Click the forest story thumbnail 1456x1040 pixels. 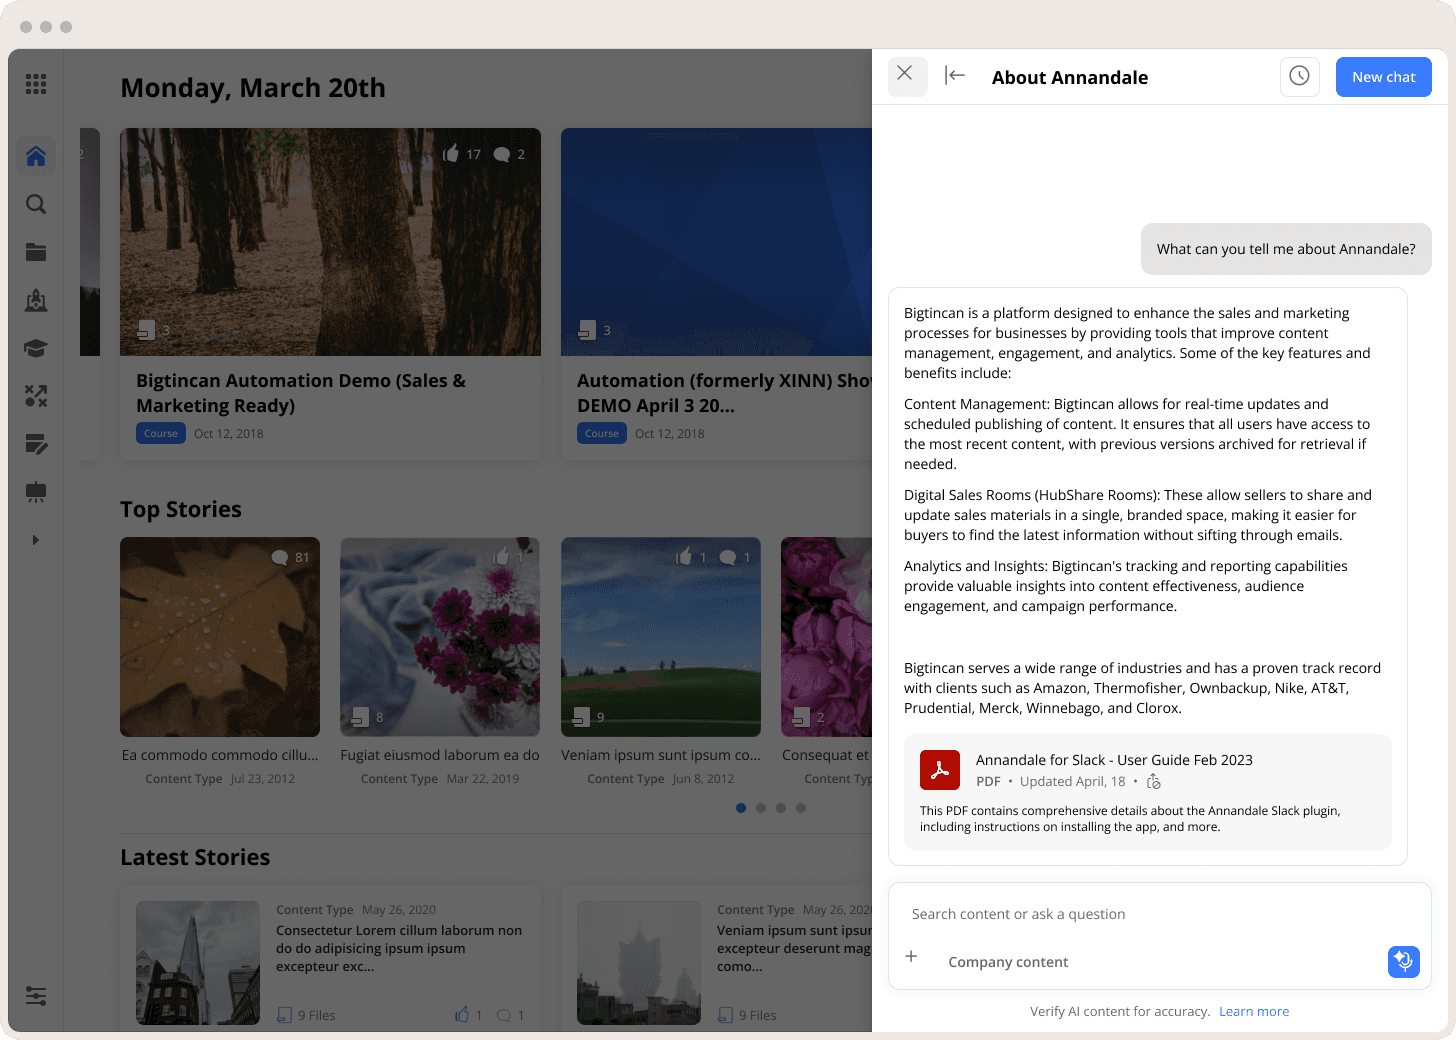(330, 242)
